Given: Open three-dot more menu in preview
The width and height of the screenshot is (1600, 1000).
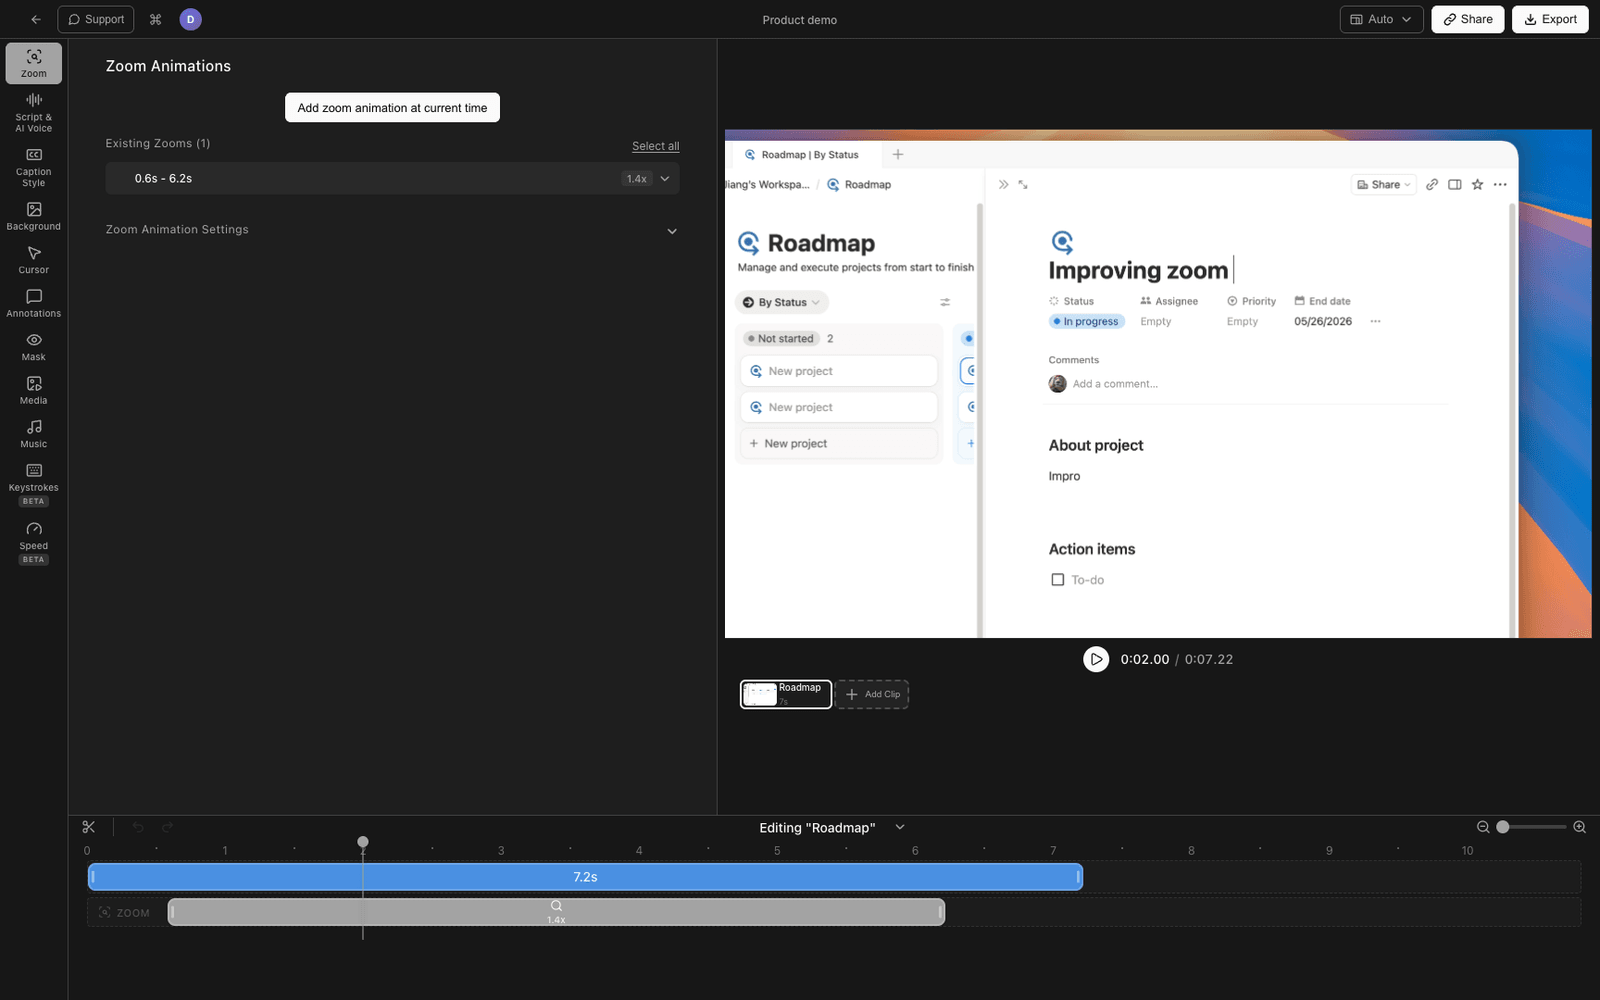Looking at the screenshot, I should click(x=1500, y=185).
